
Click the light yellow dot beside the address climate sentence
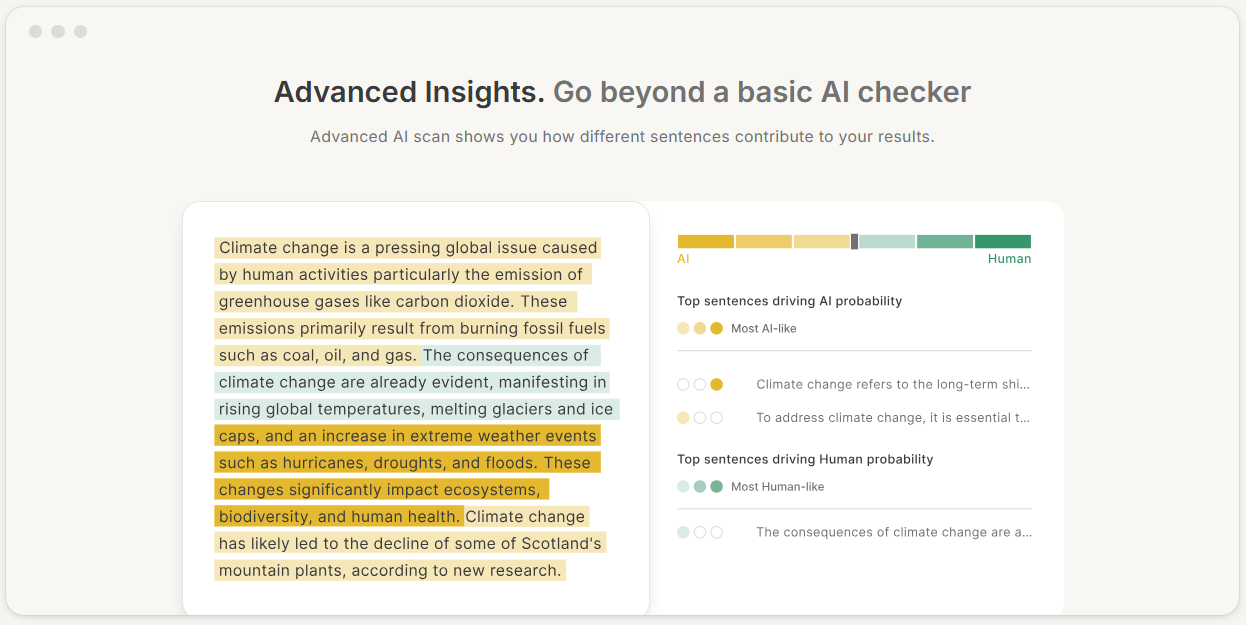[683, 417]
